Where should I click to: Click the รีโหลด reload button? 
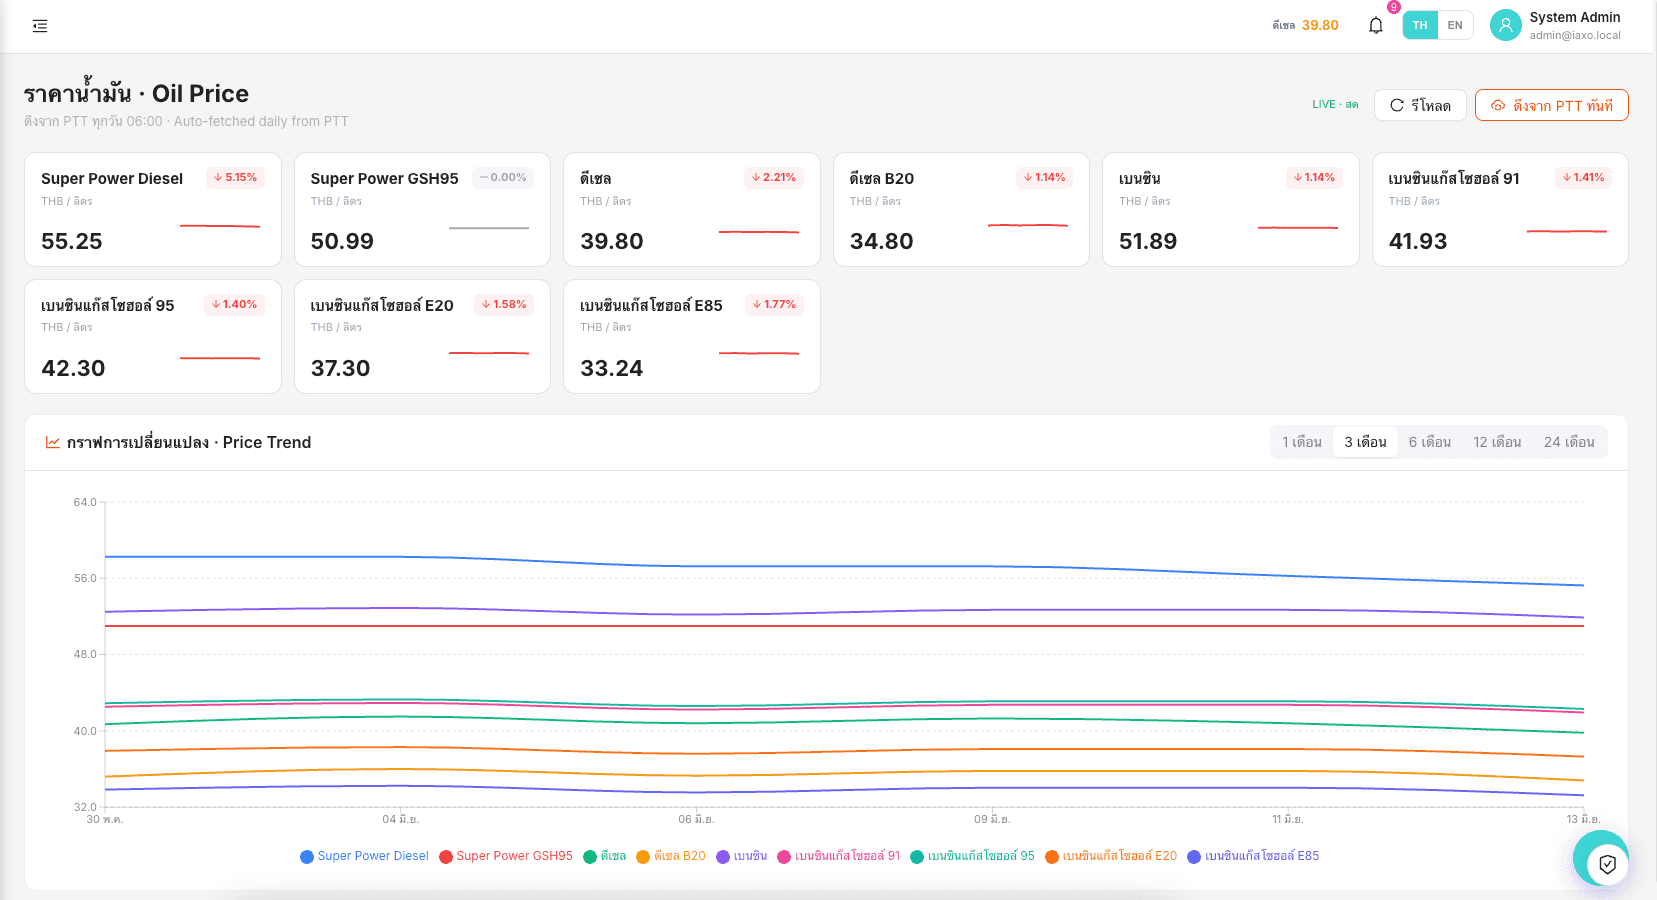point(1420,105)
